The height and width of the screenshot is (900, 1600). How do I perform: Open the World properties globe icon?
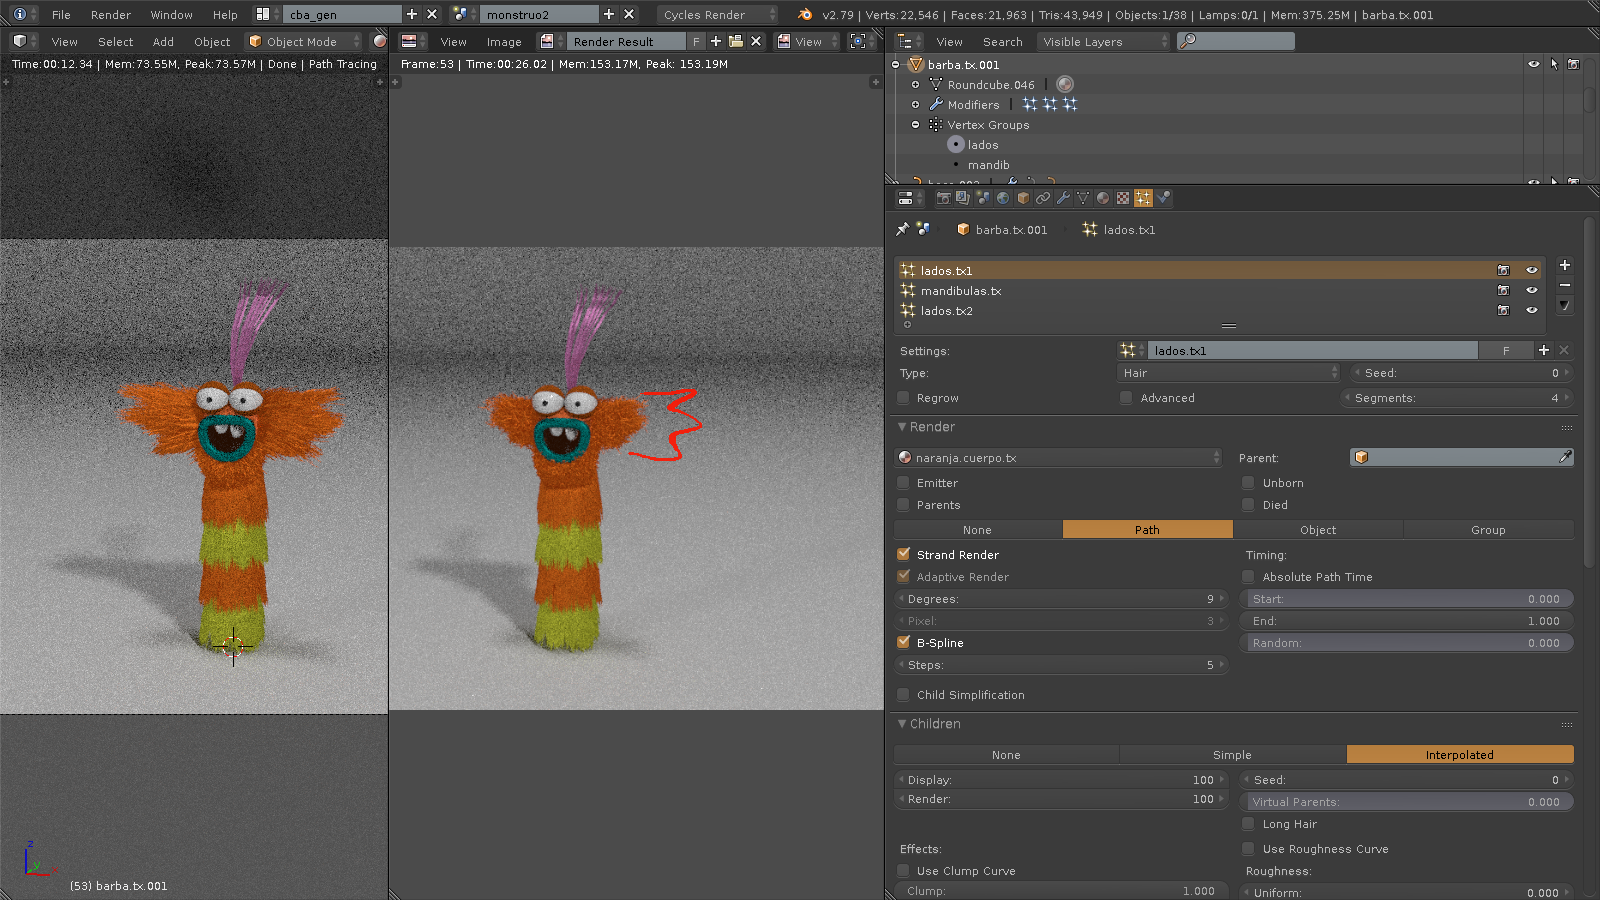click(x=1003, y=198)
